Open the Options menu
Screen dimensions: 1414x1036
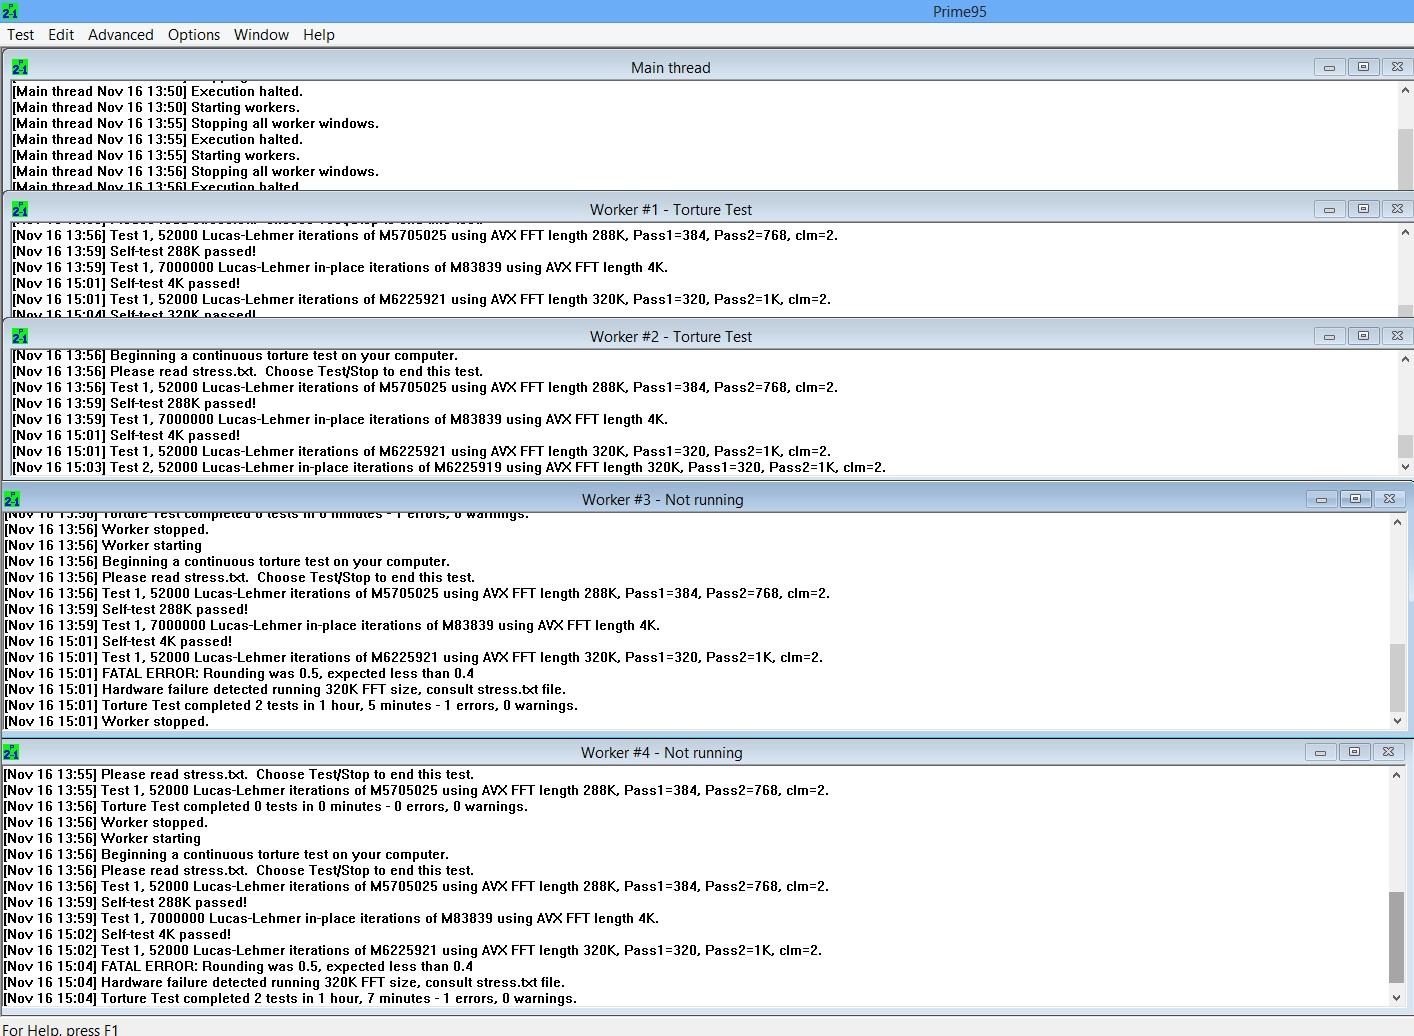click(x=194, y=34)
